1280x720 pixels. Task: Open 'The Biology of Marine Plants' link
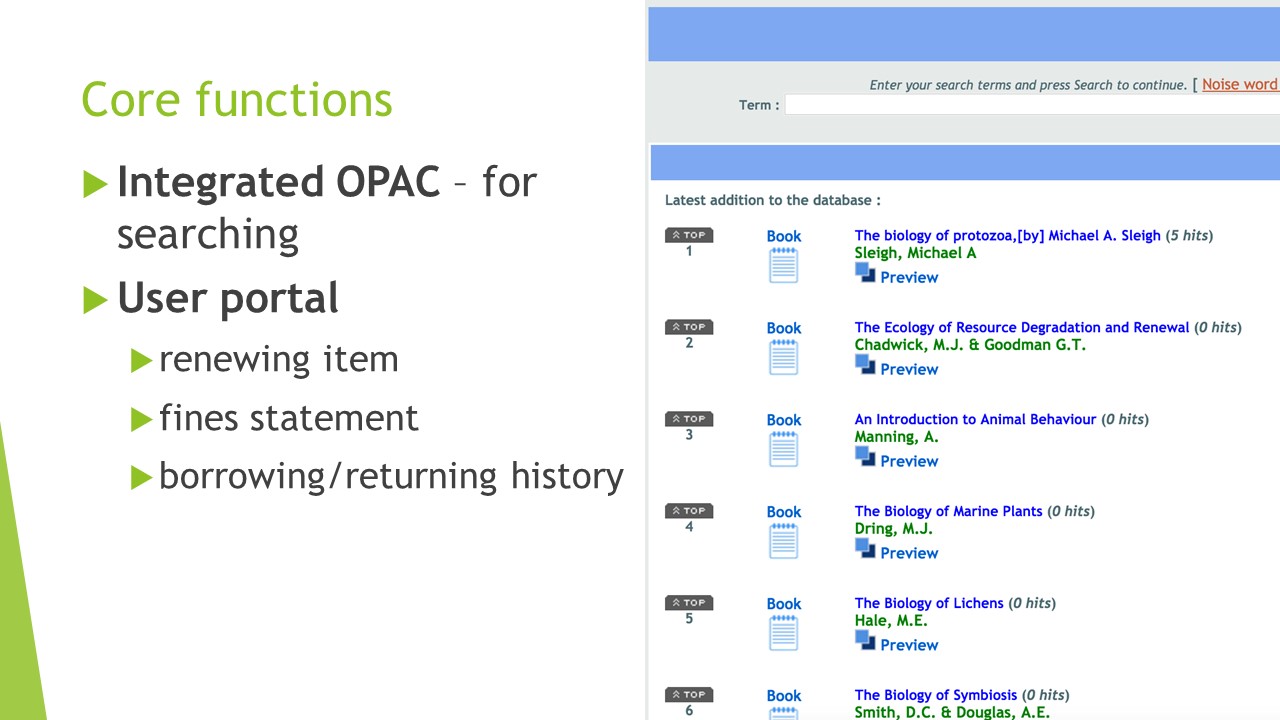pos(948,512)
